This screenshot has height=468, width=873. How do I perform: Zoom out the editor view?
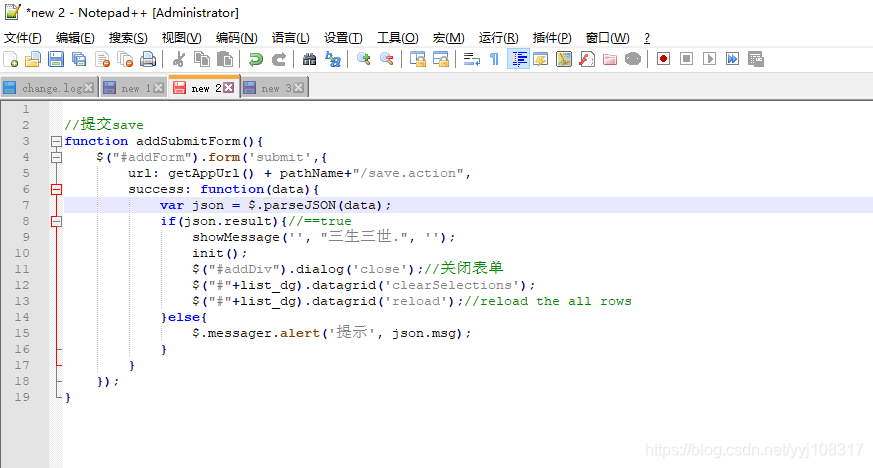click(x=386, y=59)
